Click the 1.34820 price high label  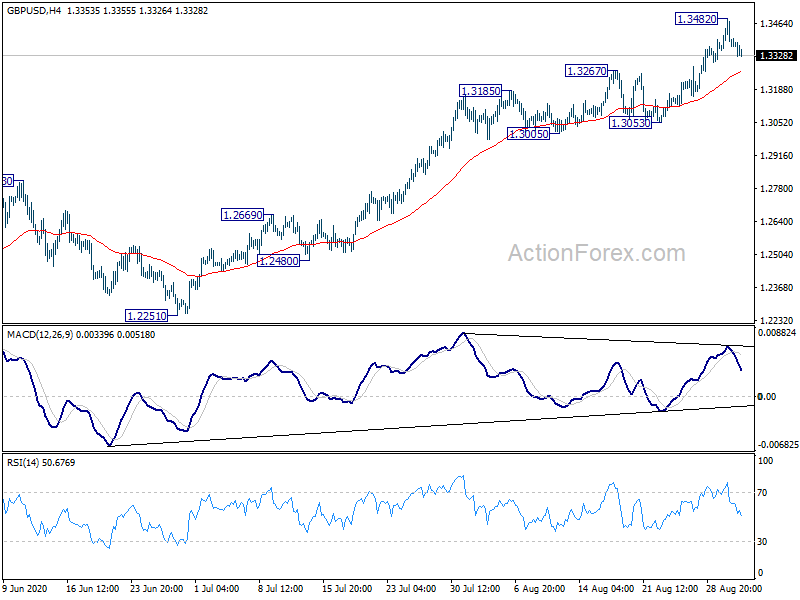coord(696,19)
